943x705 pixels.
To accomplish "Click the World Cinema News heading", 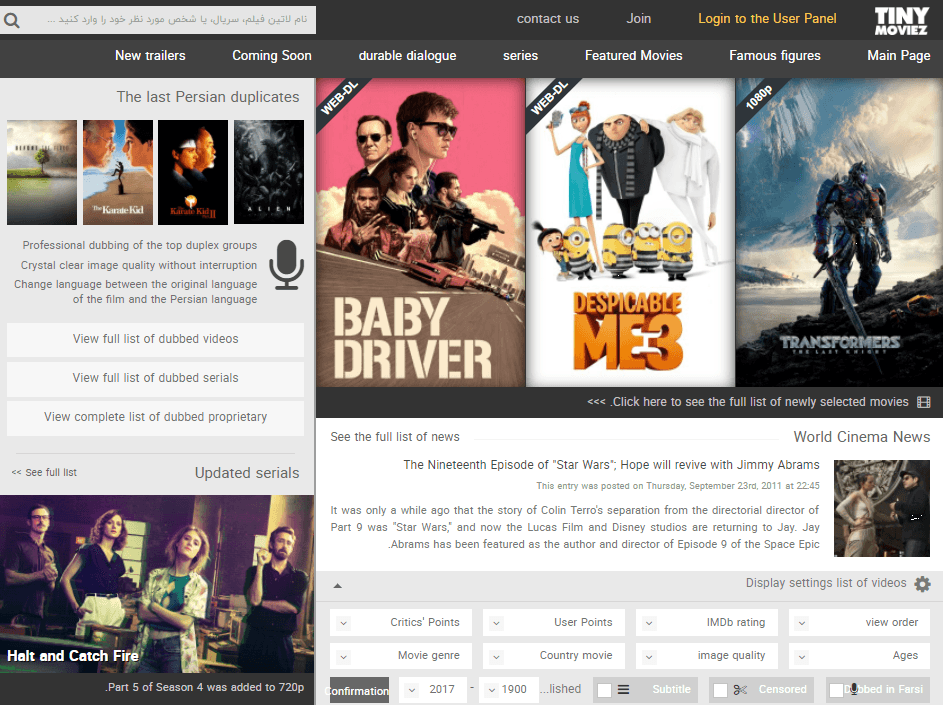I will coord(861,437).
